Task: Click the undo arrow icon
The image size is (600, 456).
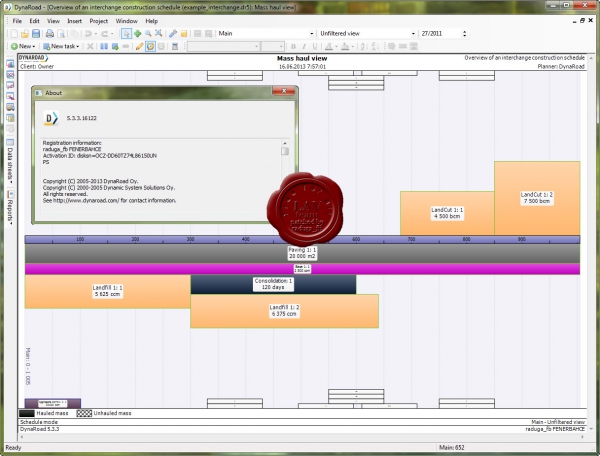Action: click(x=88, y=34)
